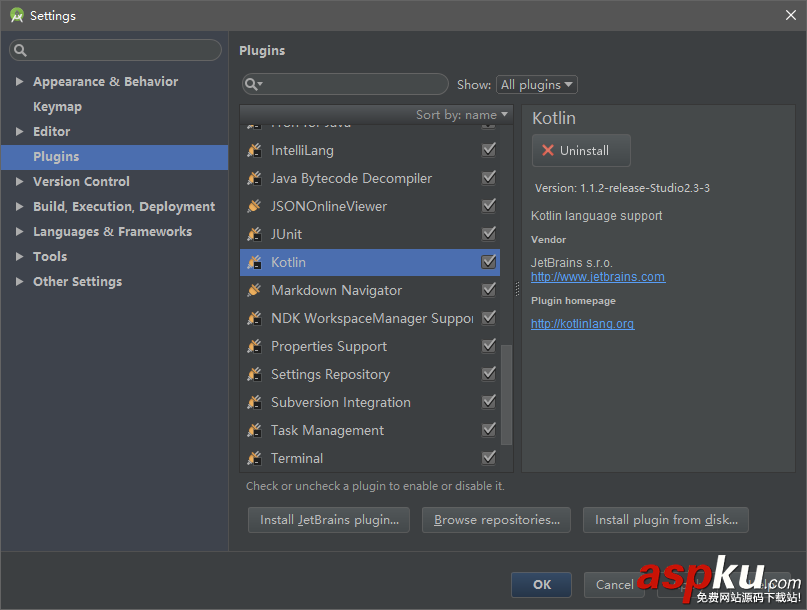The height and width of the screenshot is (610, 807).
Task: Click the Terminal plugin icon
Action: [x=254, y=458]
